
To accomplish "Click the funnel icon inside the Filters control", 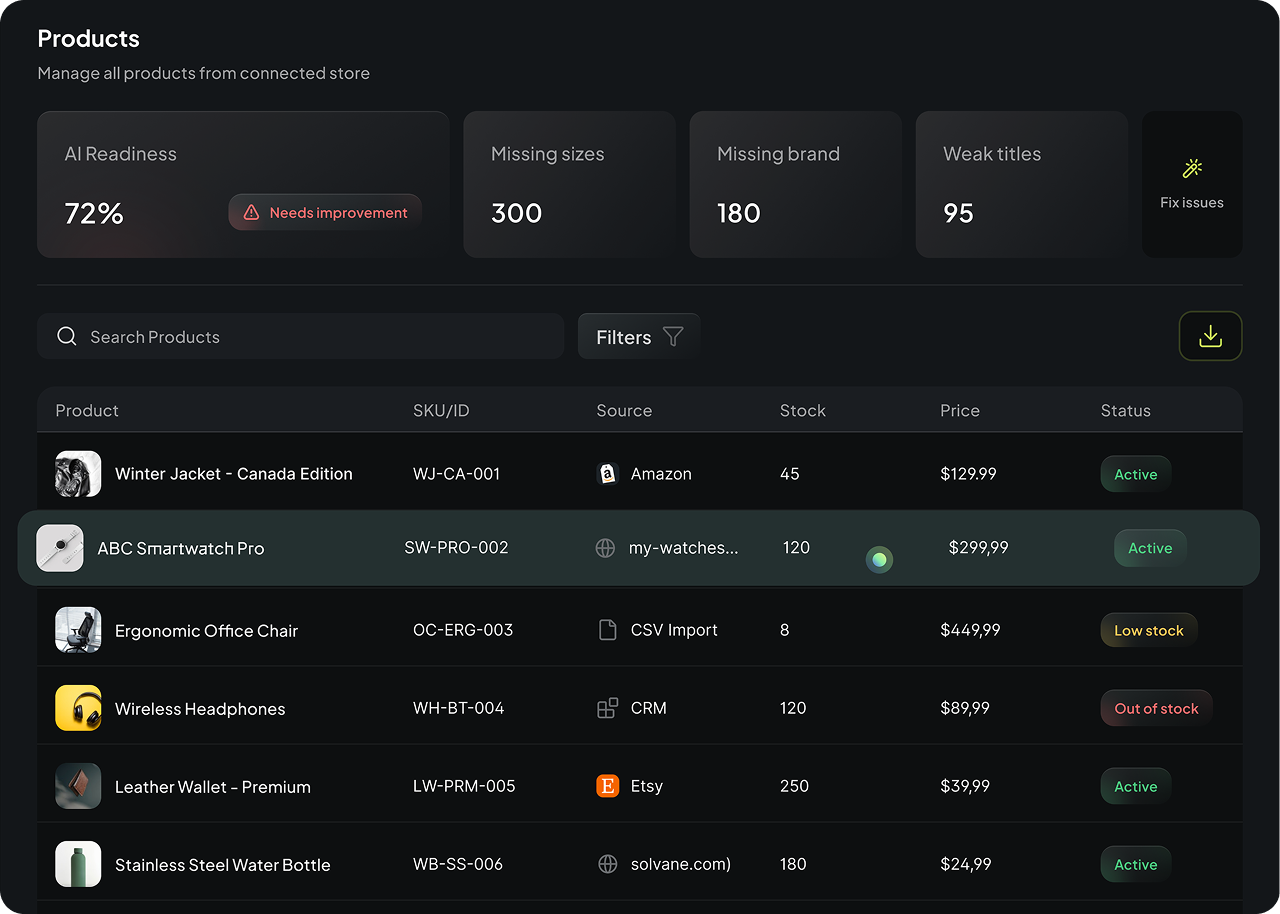I will [x=675, y=336].
